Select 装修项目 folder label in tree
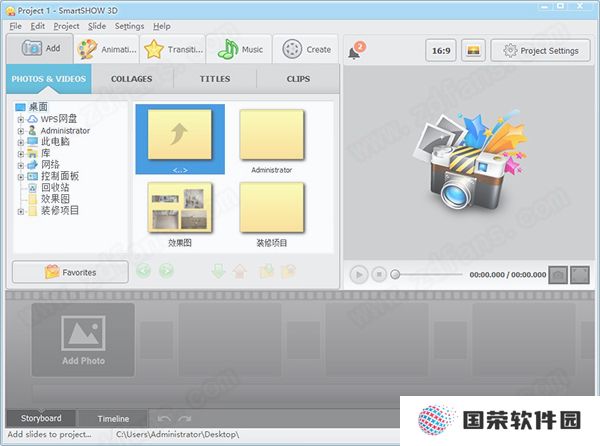 click(60, 210)
